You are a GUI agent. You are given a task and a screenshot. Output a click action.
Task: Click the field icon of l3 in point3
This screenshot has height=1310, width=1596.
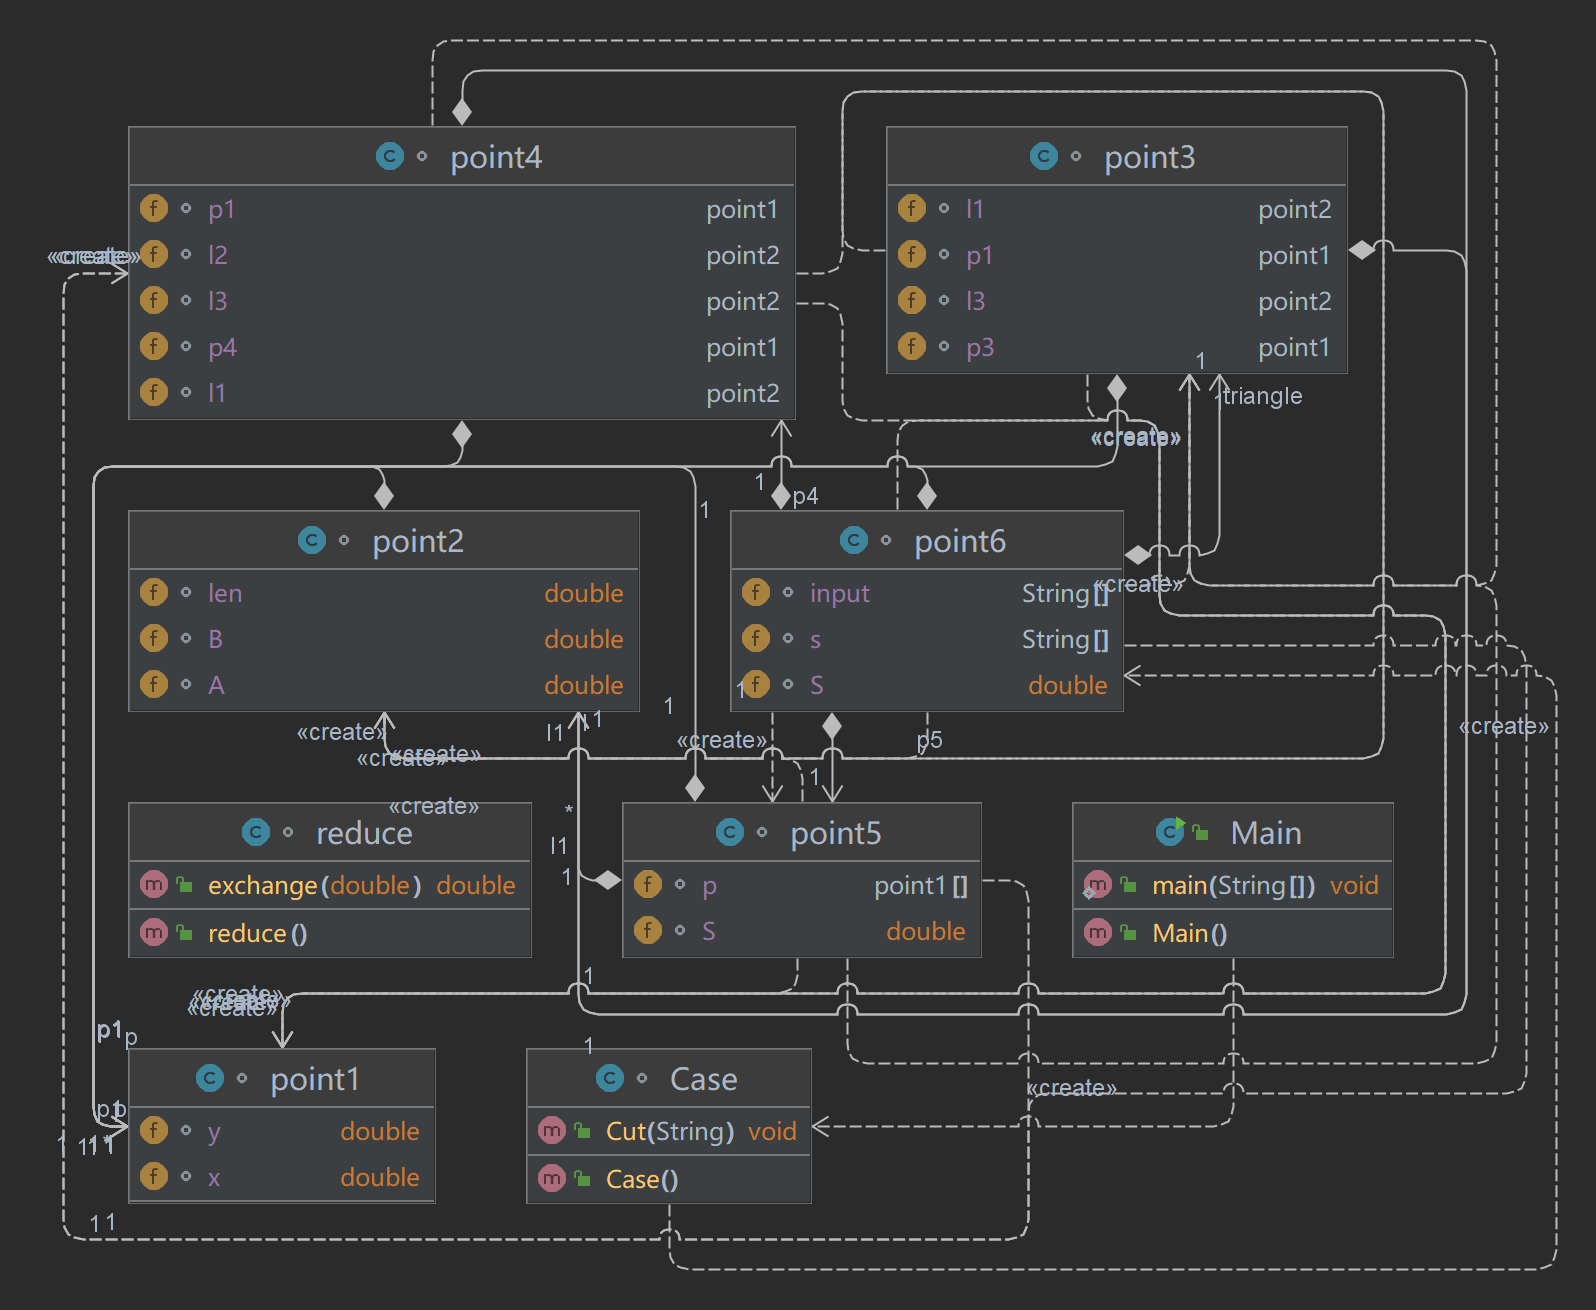coord(912,300)
